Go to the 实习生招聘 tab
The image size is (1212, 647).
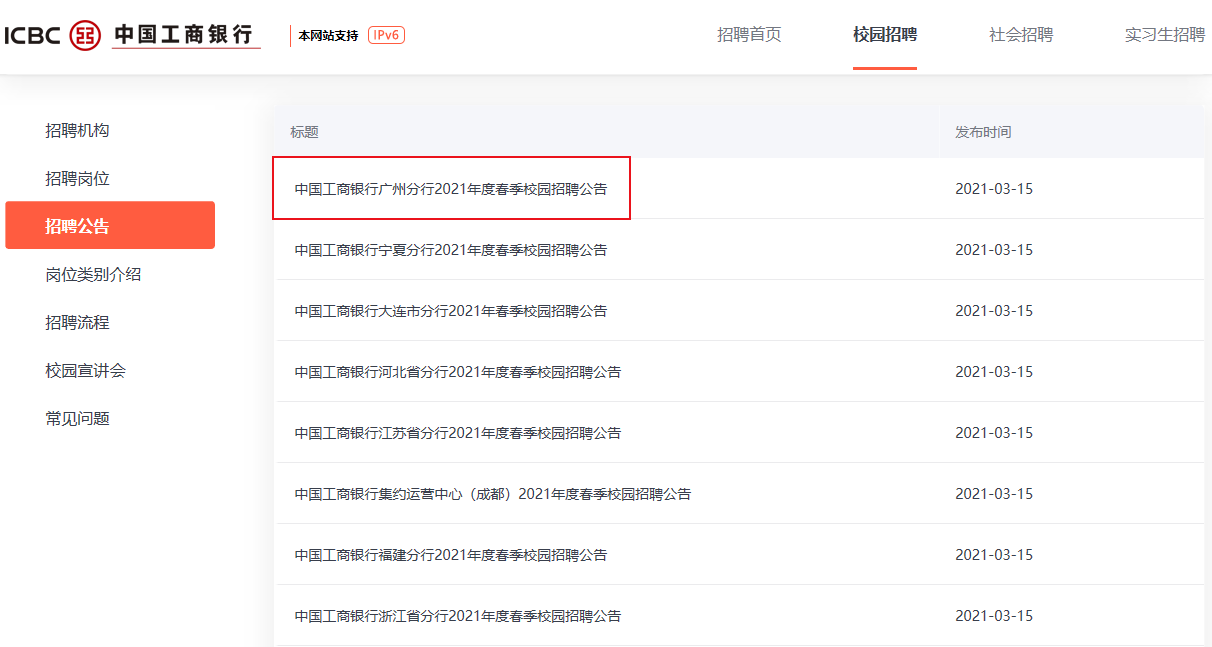point(1165,35)
